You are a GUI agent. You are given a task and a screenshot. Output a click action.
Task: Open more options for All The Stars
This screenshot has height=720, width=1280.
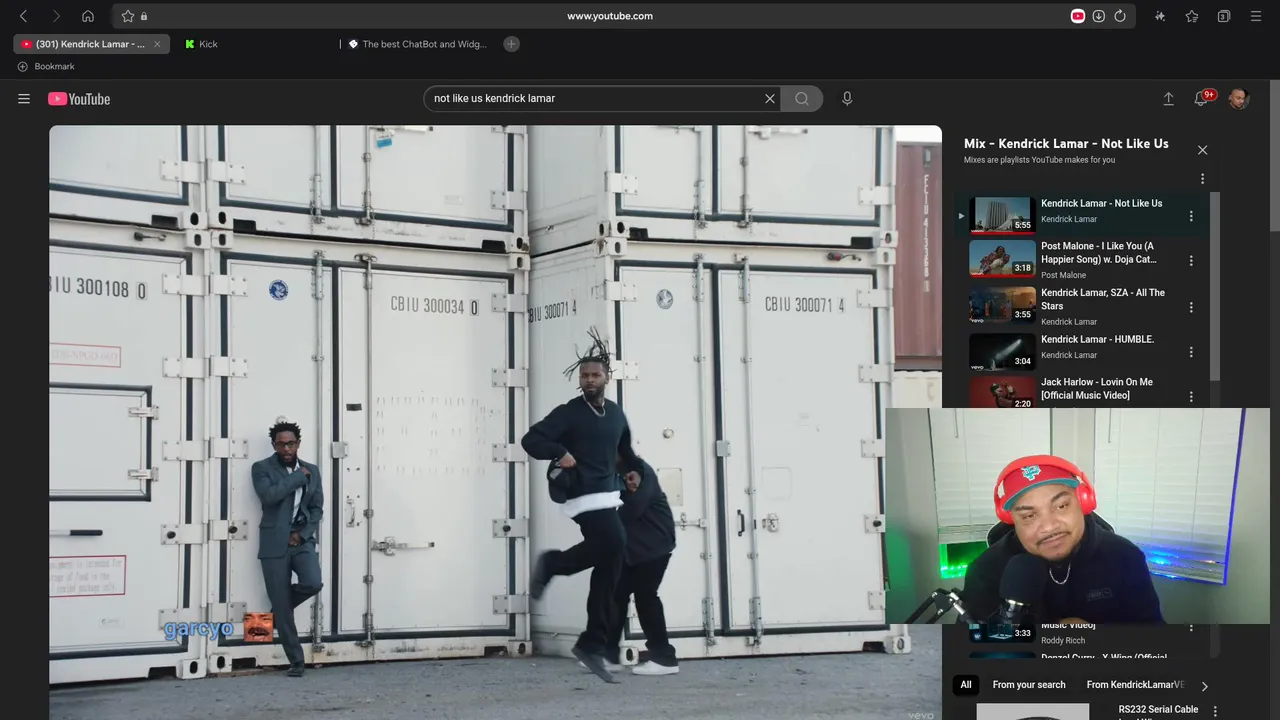[x=1191, y=308]
